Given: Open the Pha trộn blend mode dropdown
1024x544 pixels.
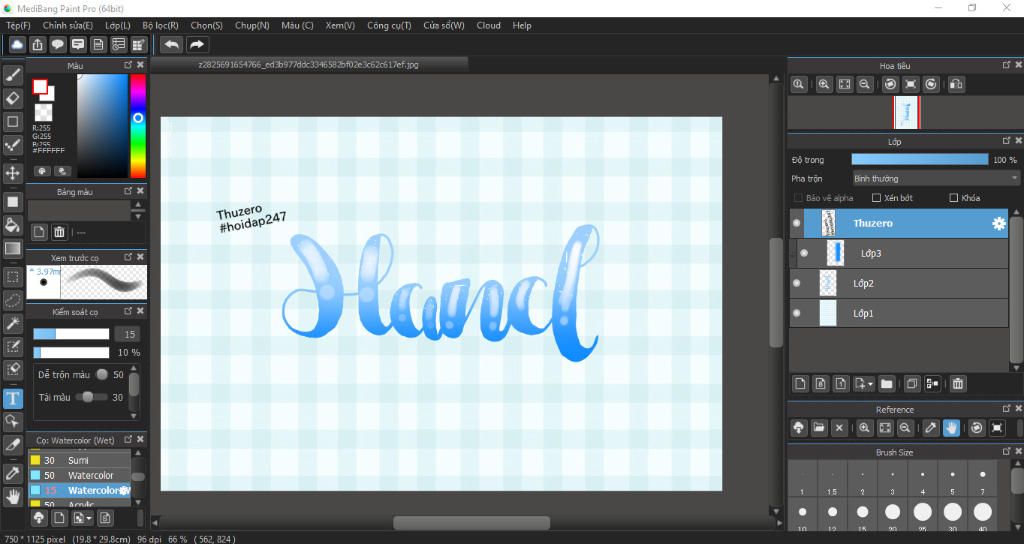Looking at the screenshot, I should coord(935,178).
